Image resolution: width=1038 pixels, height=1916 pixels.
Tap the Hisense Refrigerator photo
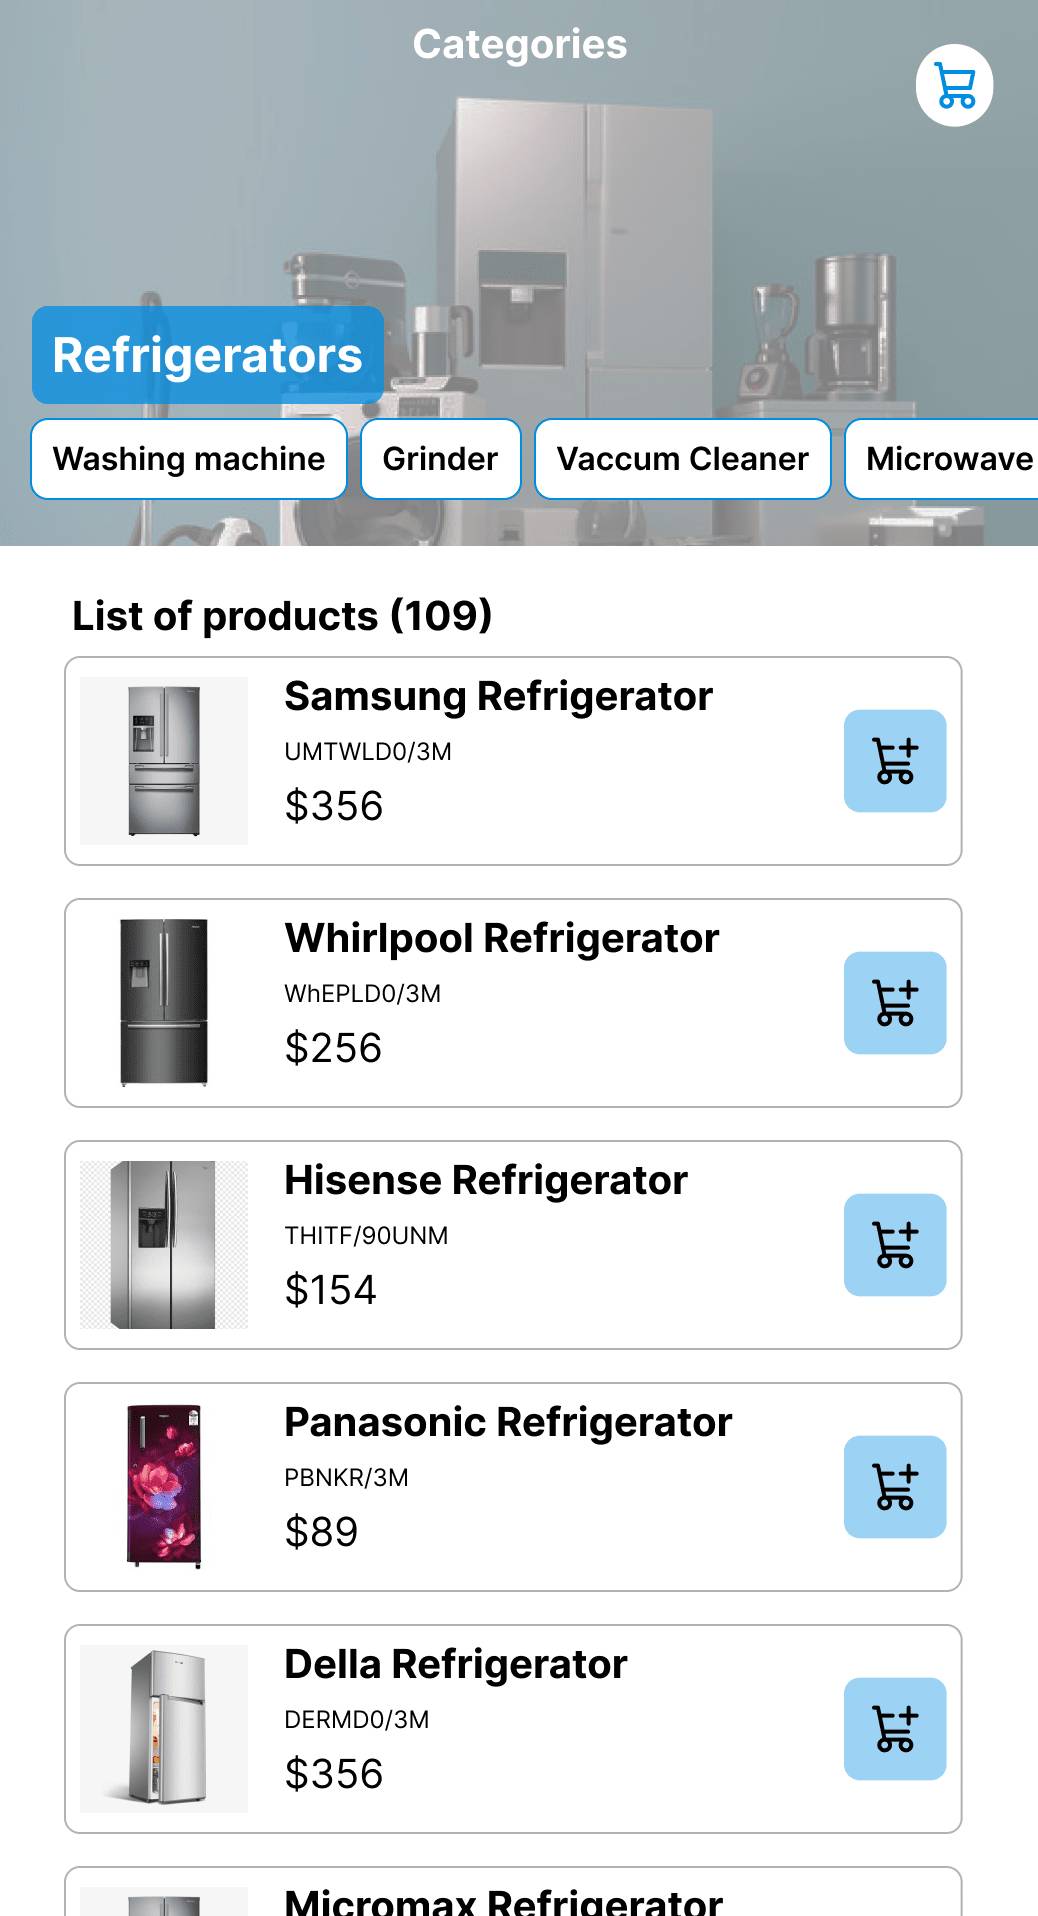(164, 1245)
